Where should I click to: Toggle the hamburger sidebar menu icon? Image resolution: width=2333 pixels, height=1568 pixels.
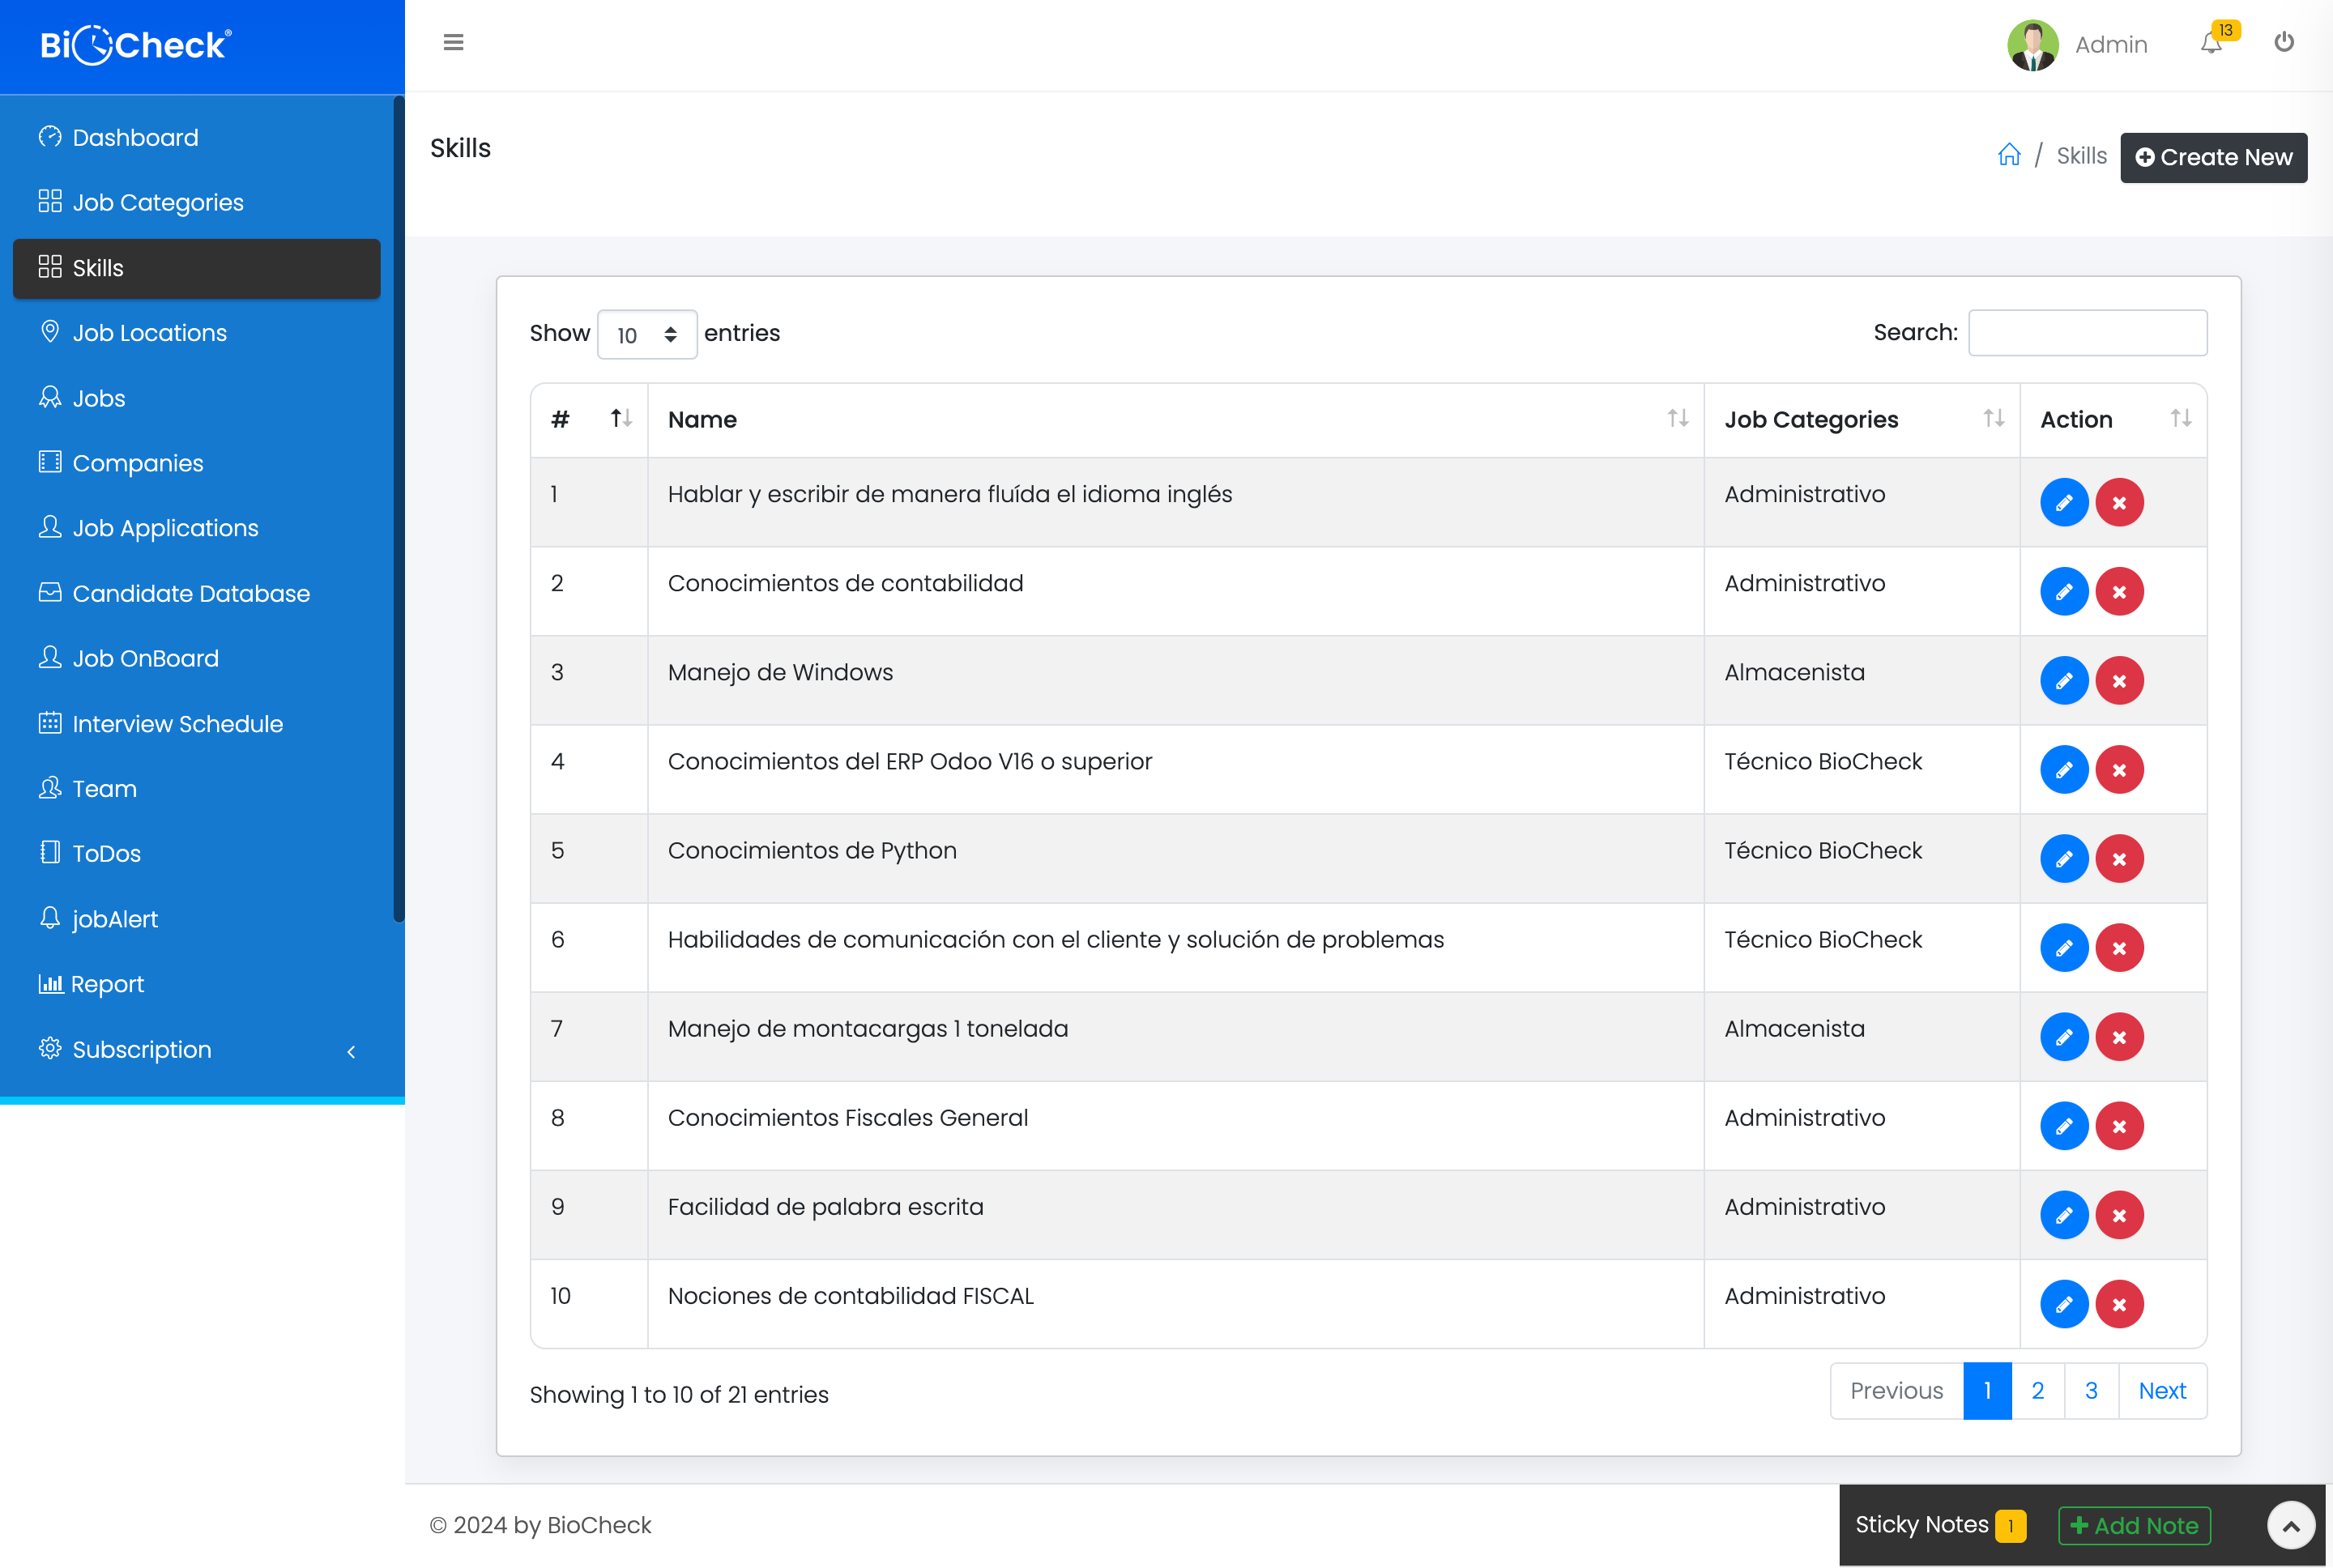[x=453, y=42]
